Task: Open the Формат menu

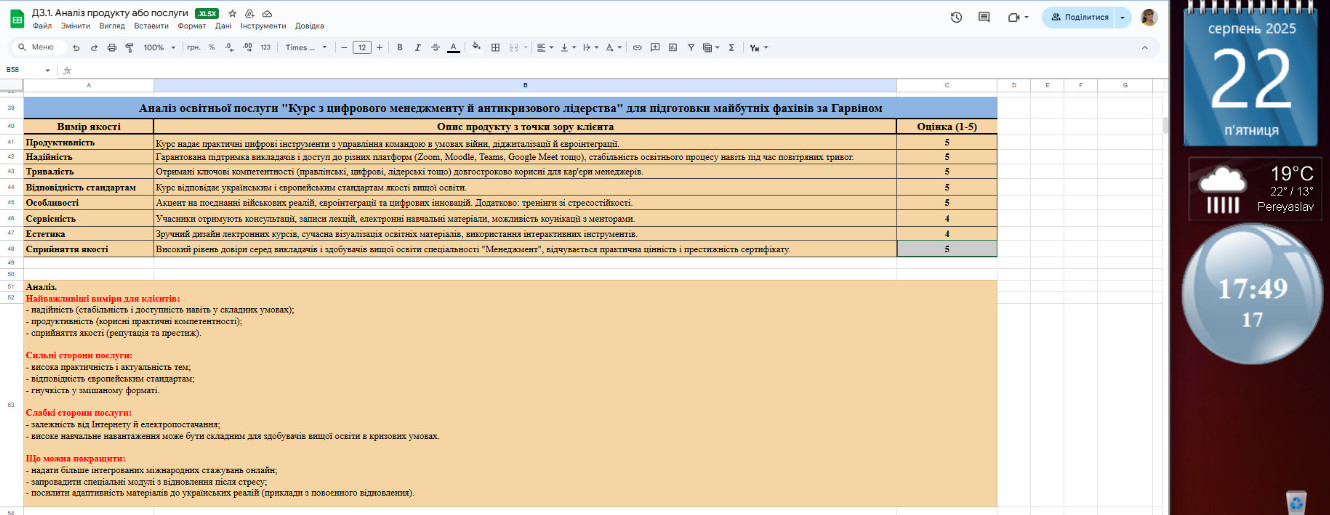Action: coord(191,26)
